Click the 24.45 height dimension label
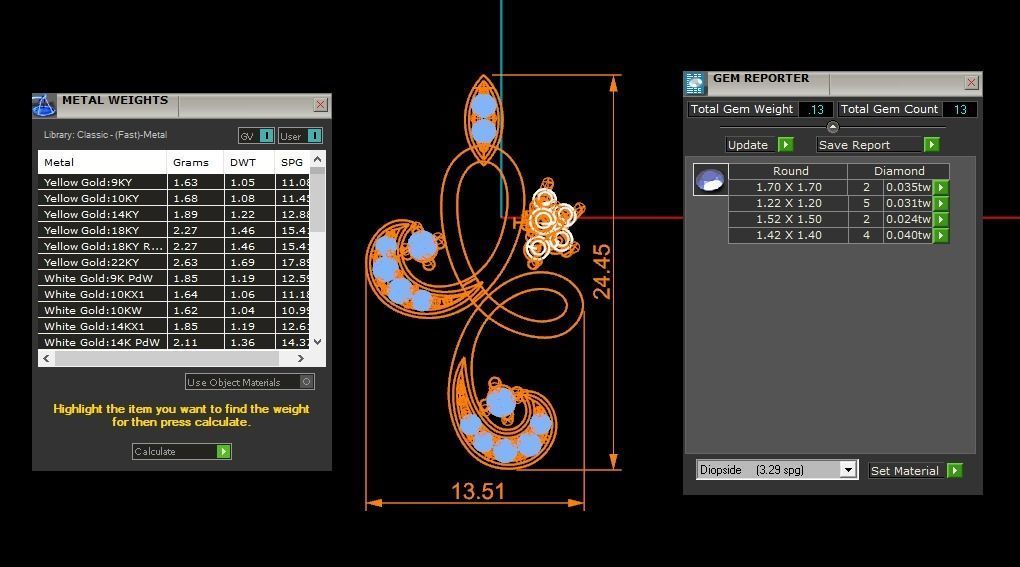The width and height of the screenshot is (1020, 567). pyautogui.click(x=602, y=272)
